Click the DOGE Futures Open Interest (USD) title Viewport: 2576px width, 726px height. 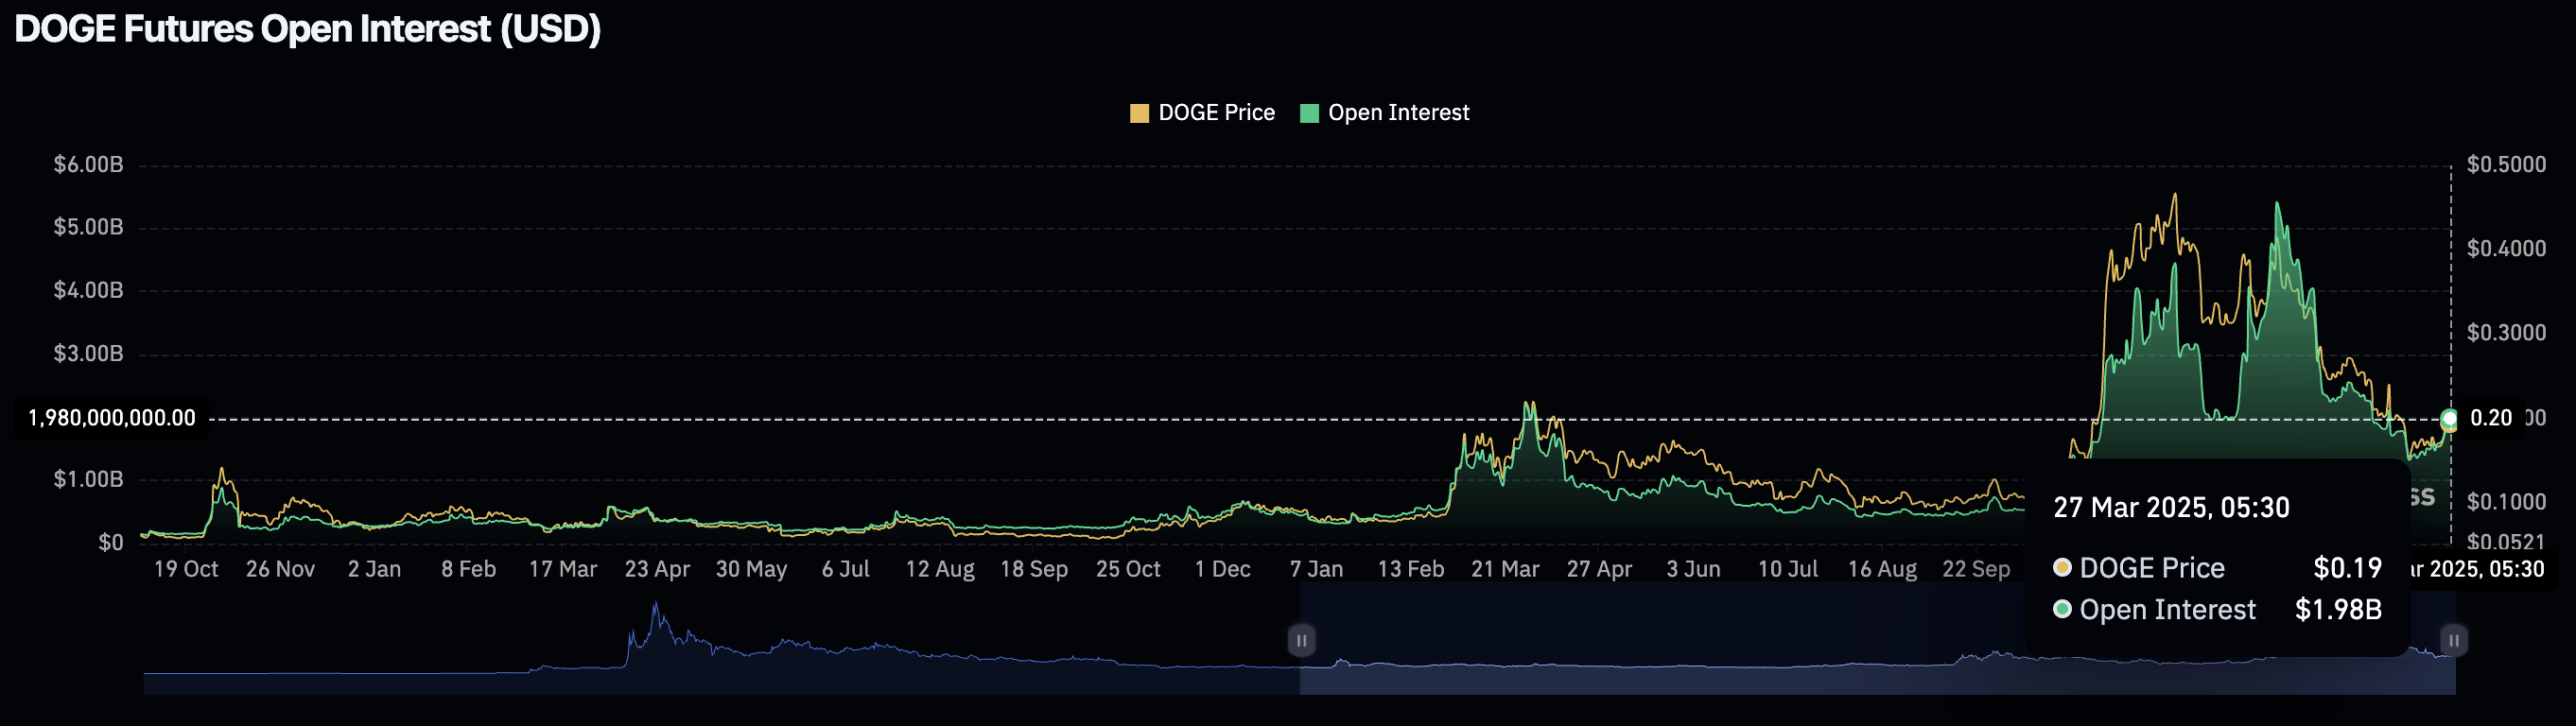308,29
